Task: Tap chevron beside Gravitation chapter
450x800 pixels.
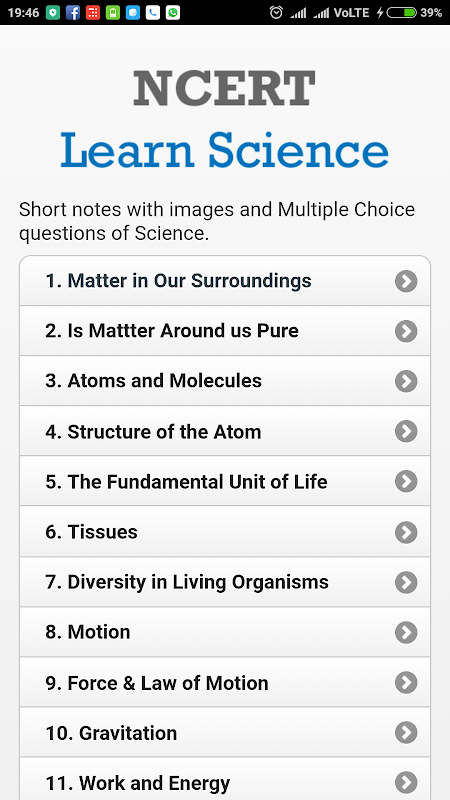Action: pos(406,733)
